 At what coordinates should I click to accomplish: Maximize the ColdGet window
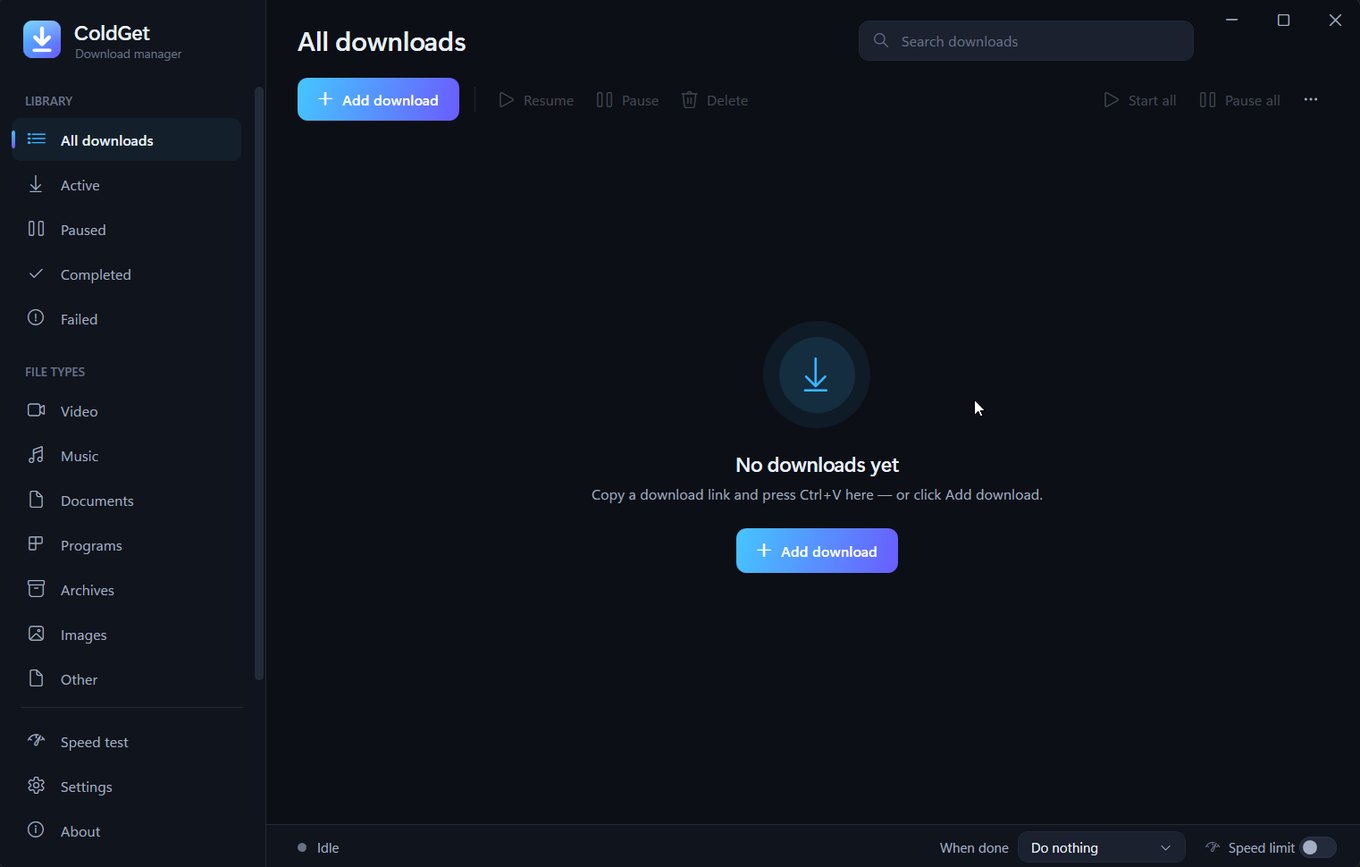click(1284, 20)
